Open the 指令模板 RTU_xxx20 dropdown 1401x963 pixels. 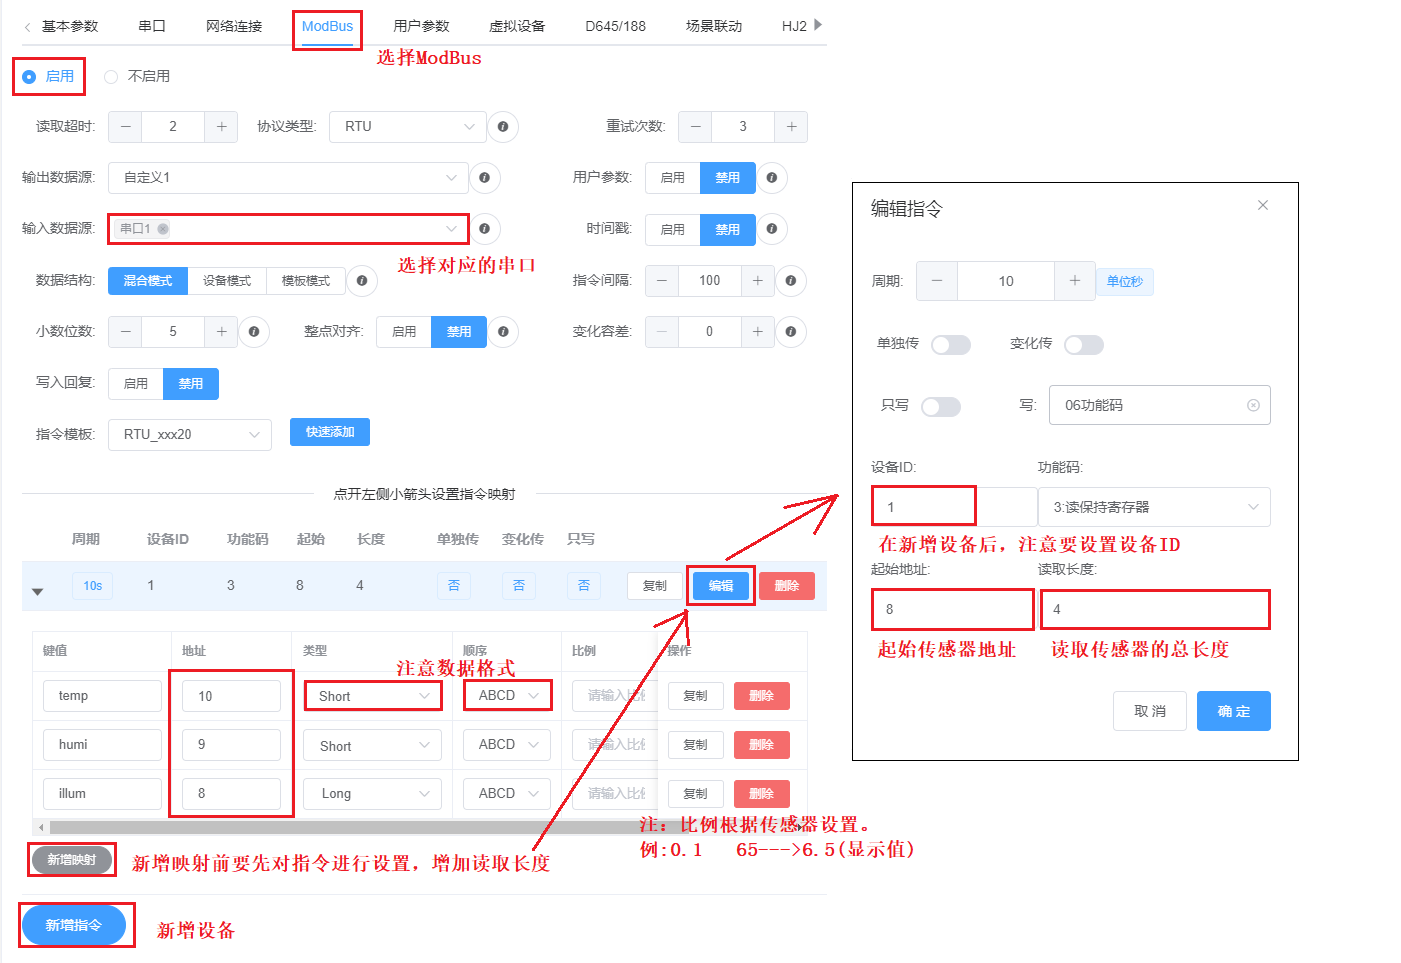point(190,435)
